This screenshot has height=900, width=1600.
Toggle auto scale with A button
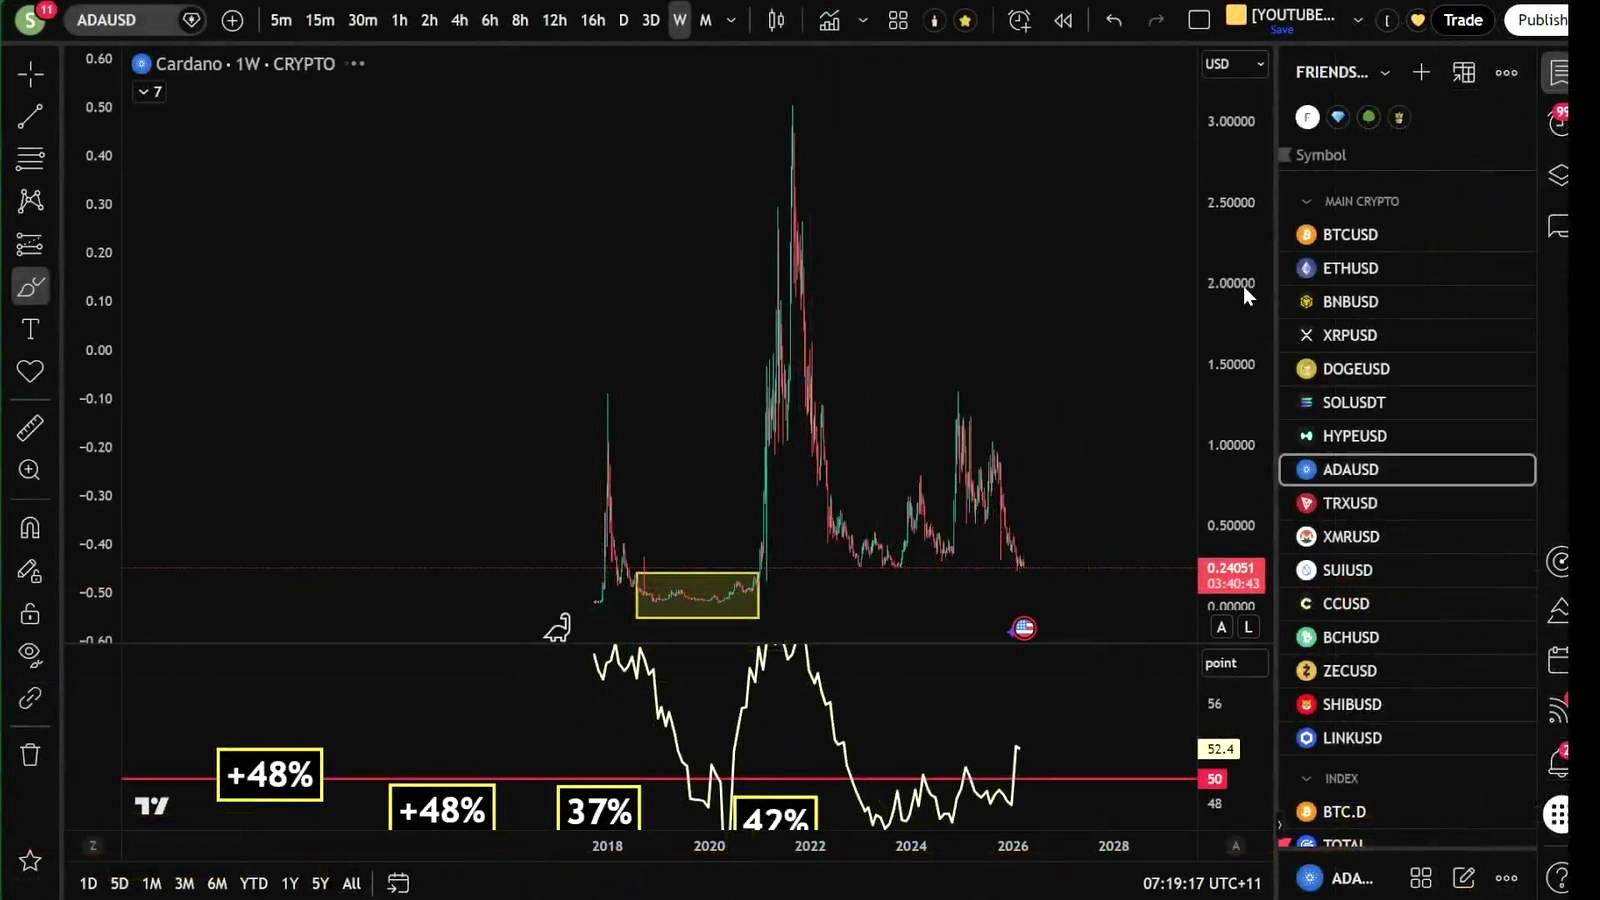click(x=1221, y=627)
